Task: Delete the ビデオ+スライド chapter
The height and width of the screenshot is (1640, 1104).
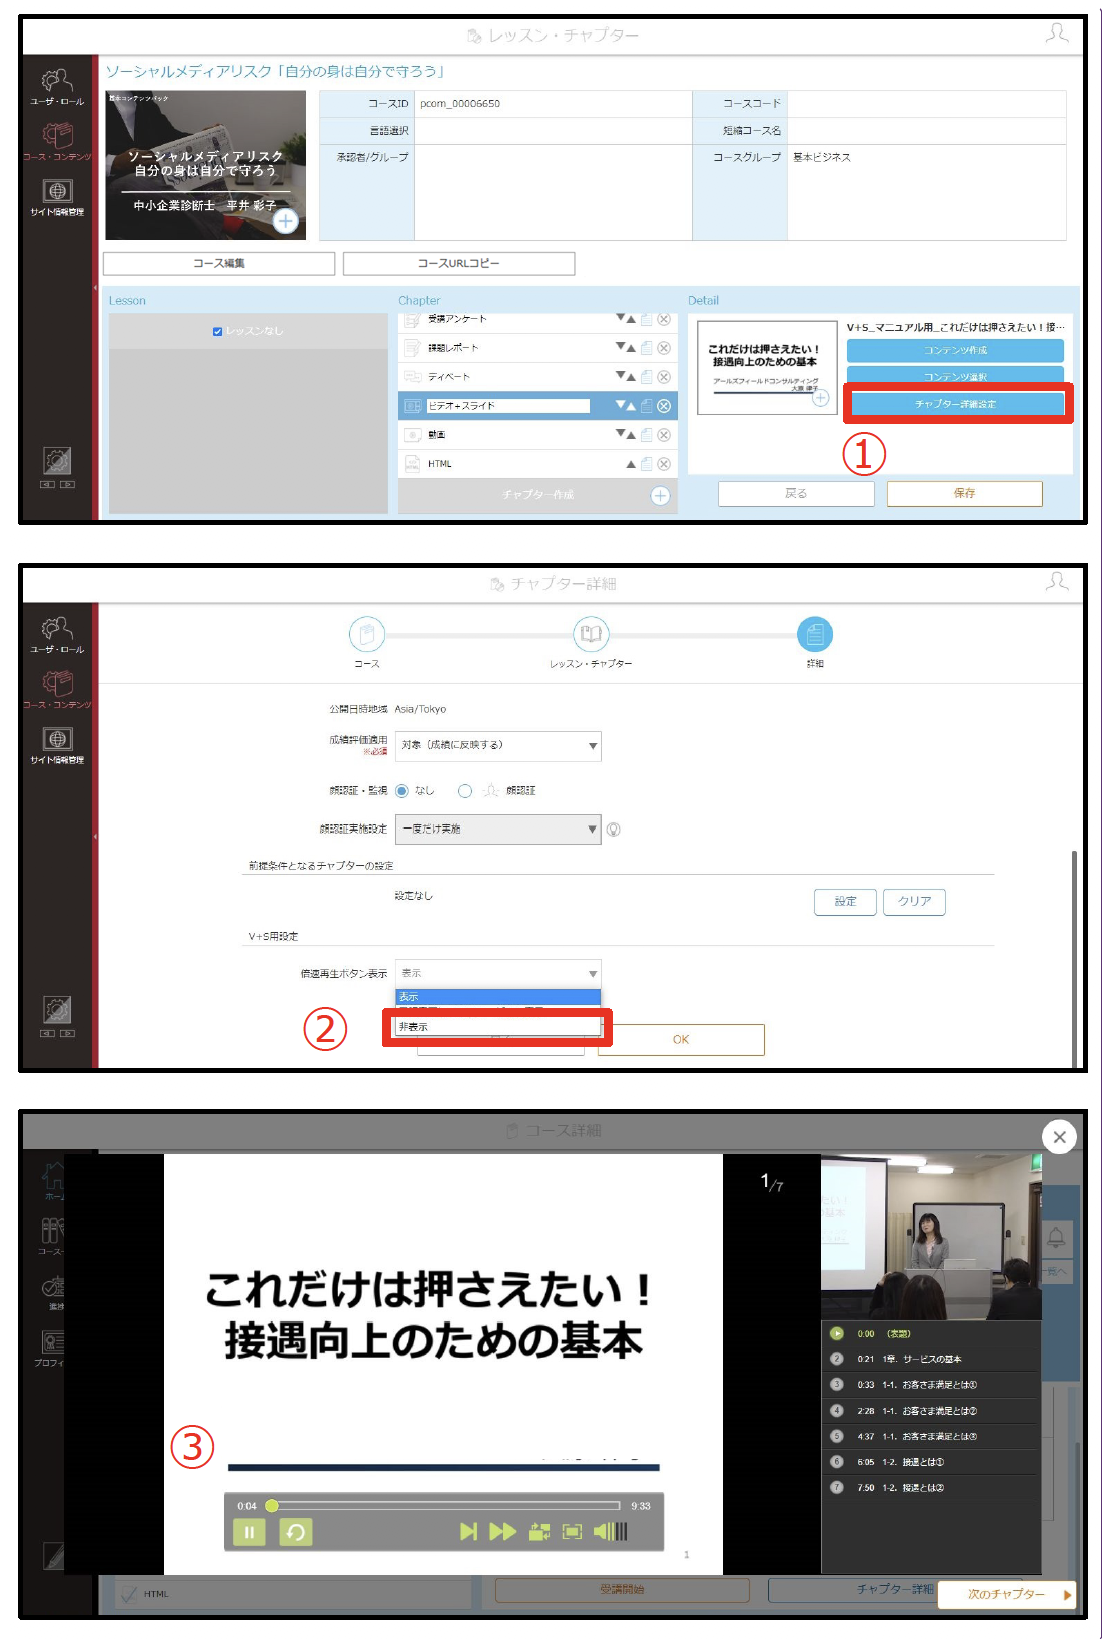Action: (664, 406)
